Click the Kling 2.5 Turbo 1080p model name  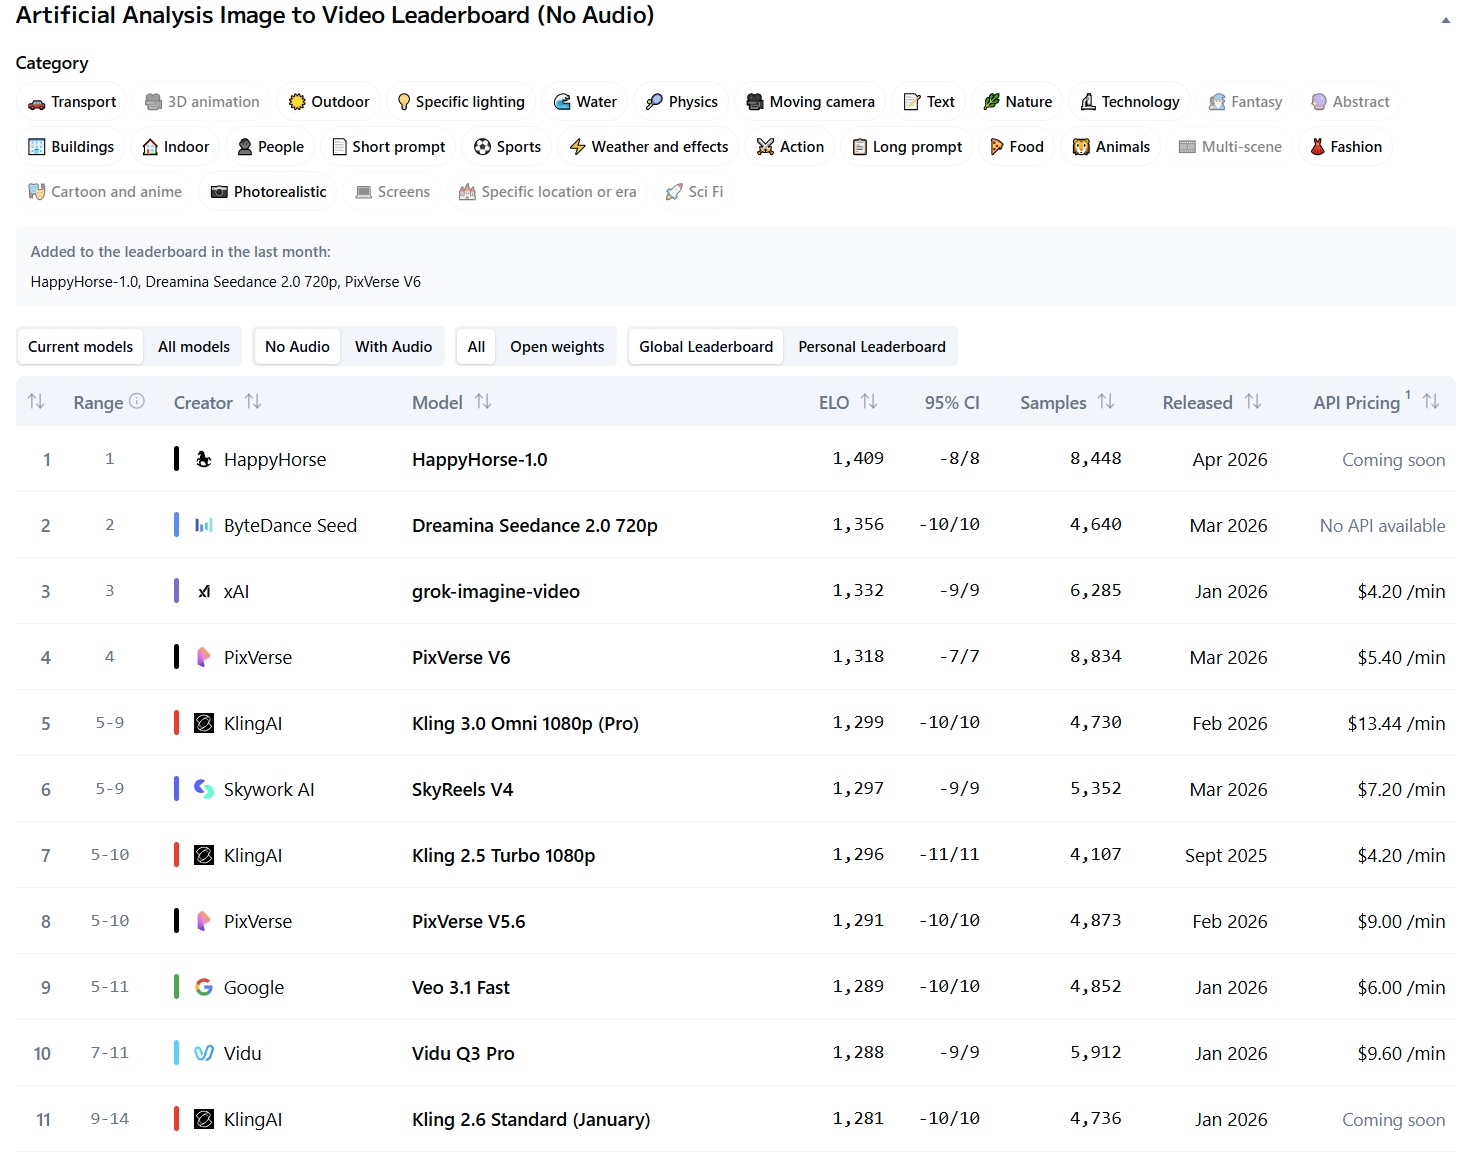(504, 856)
